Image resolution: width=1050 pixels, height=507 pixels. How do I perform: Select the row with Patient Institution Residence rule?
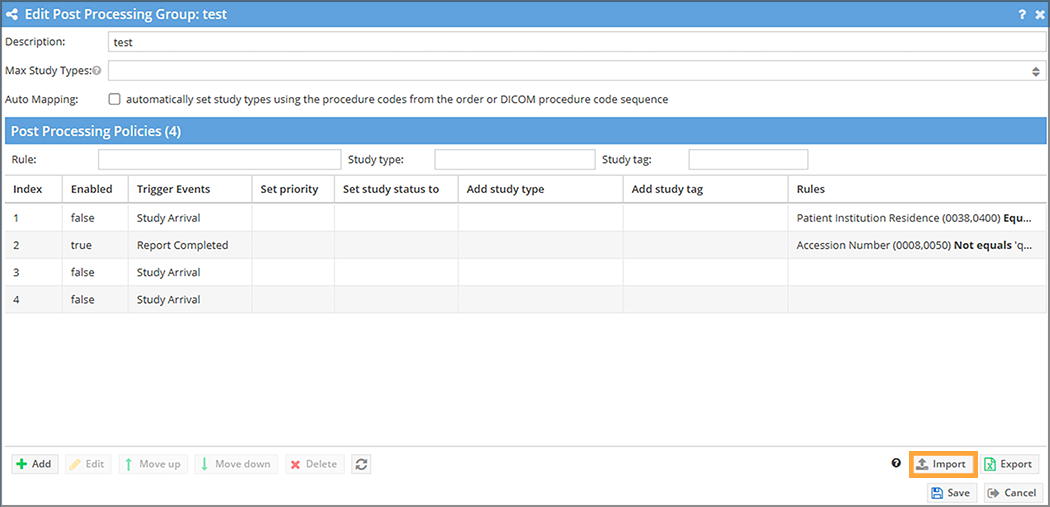(400, 217)
